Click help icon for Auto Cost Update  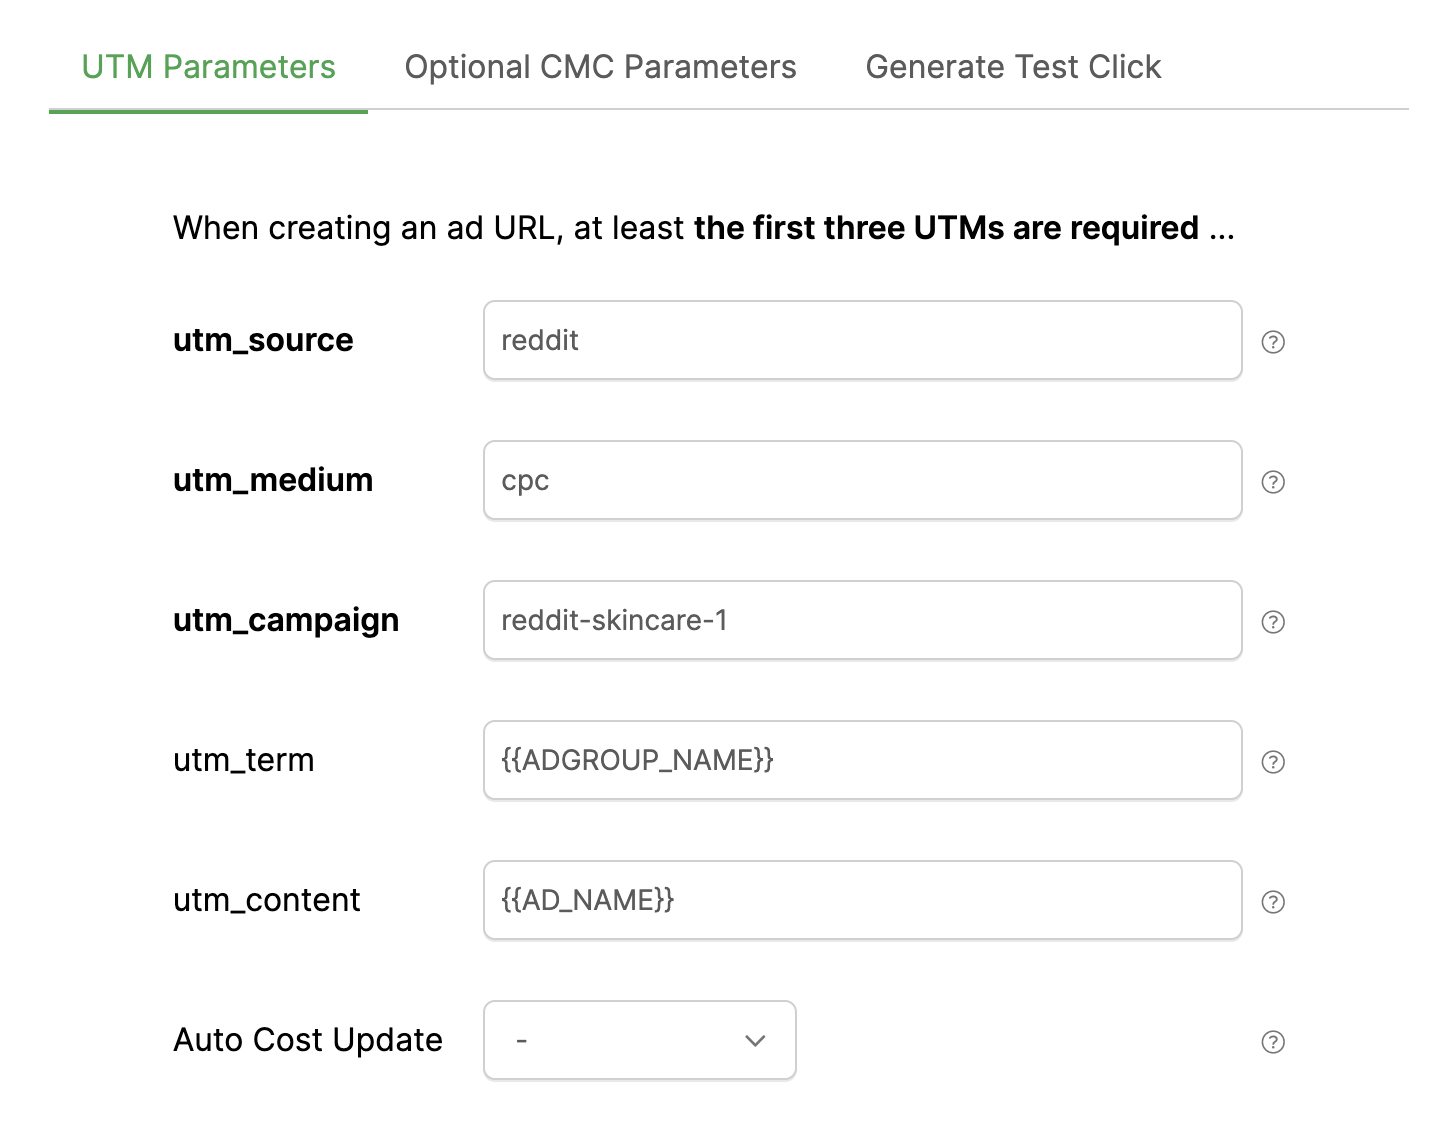[x=1272, y=1042]
